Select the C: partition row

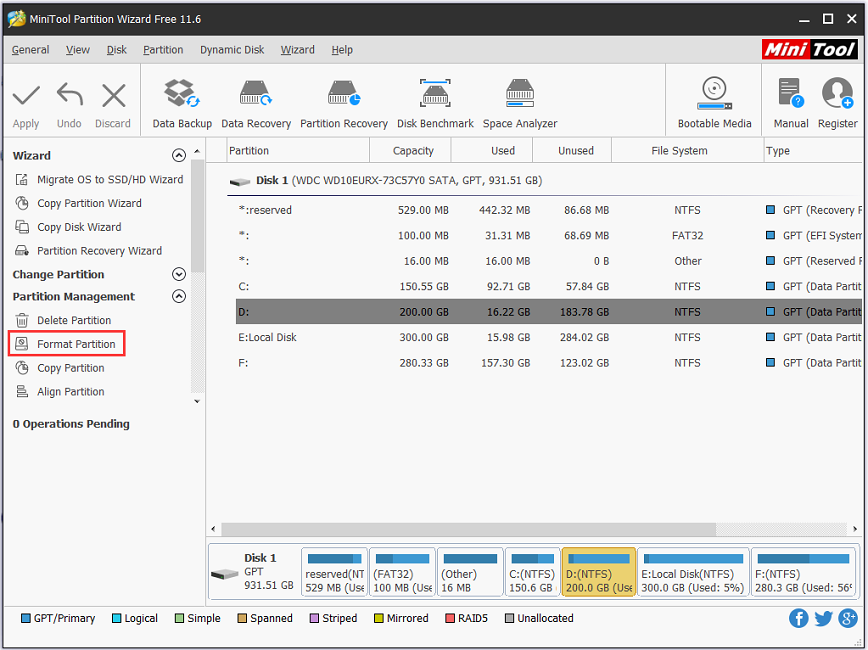[x=549, y=286]
